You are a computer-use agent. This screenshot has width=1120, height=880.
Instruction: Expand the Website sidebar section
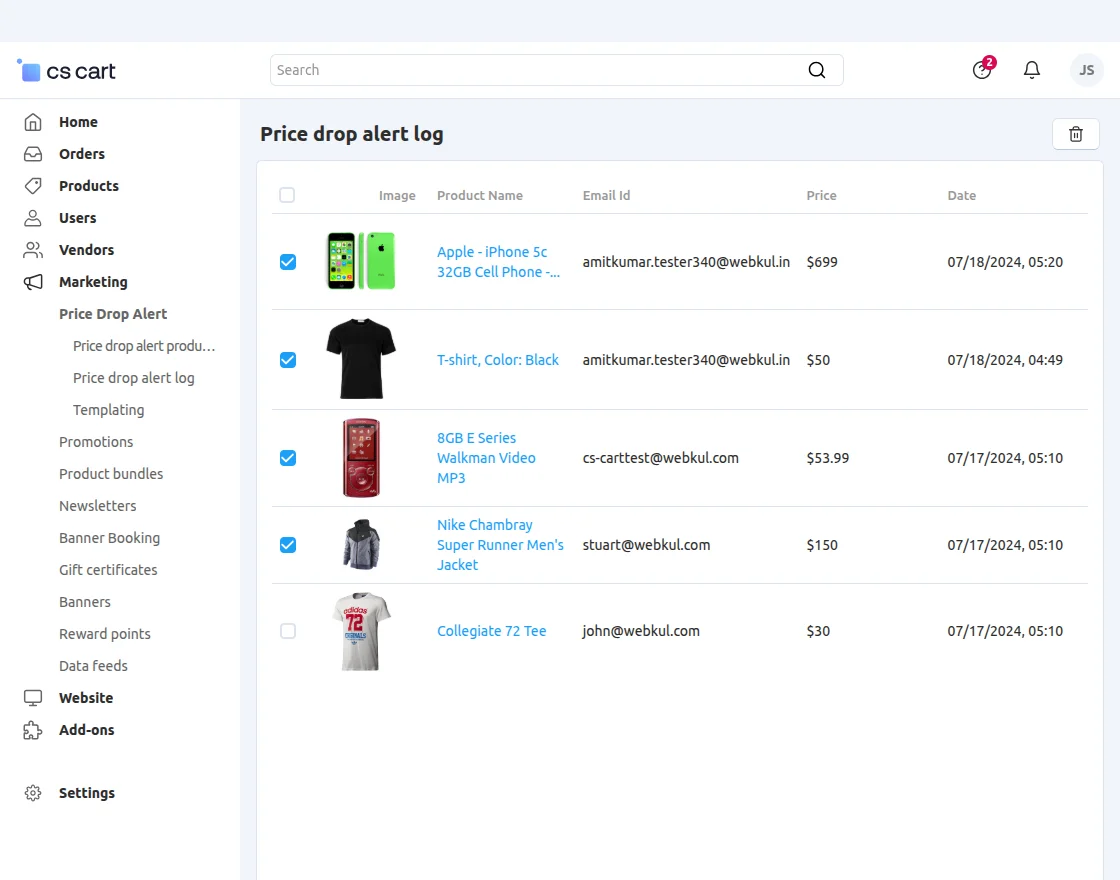click(85, 698)
